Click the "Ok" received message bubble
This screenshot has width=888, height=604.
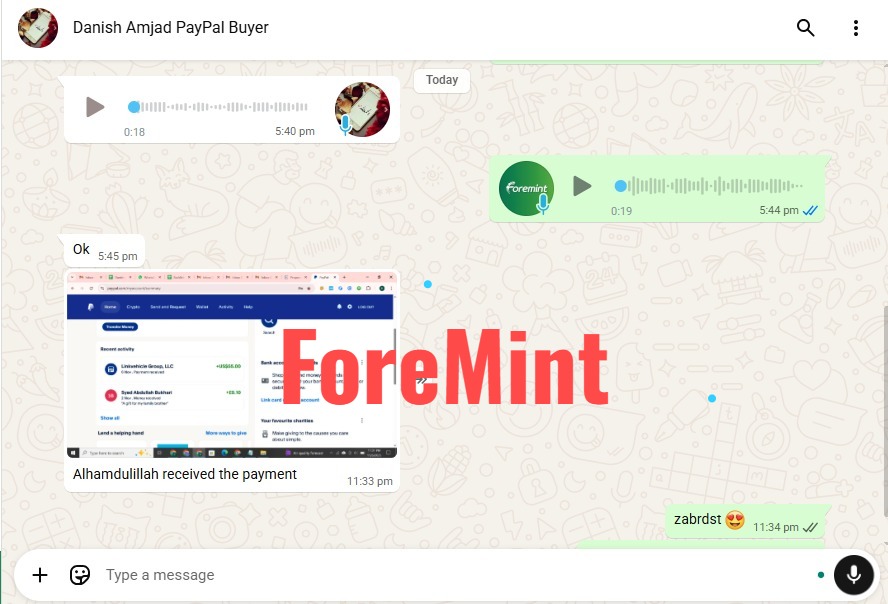coord(105,250)
